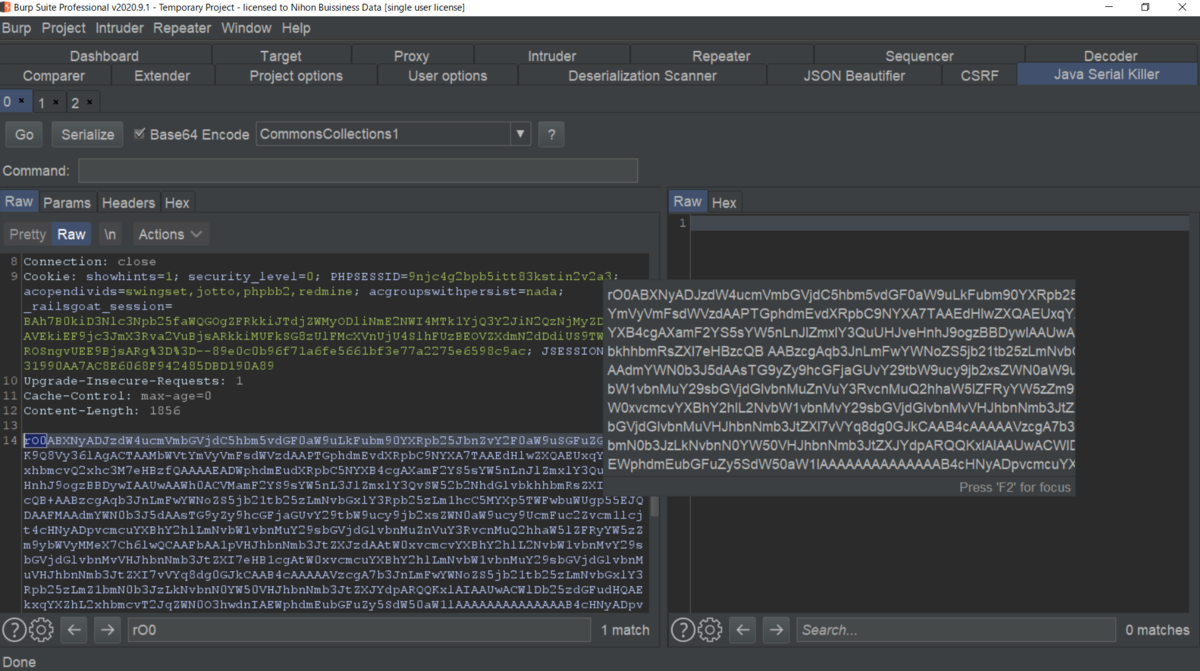Screen dimensions: 1200x671
Task: Open the left pane search settings gear
Action: 41,630
